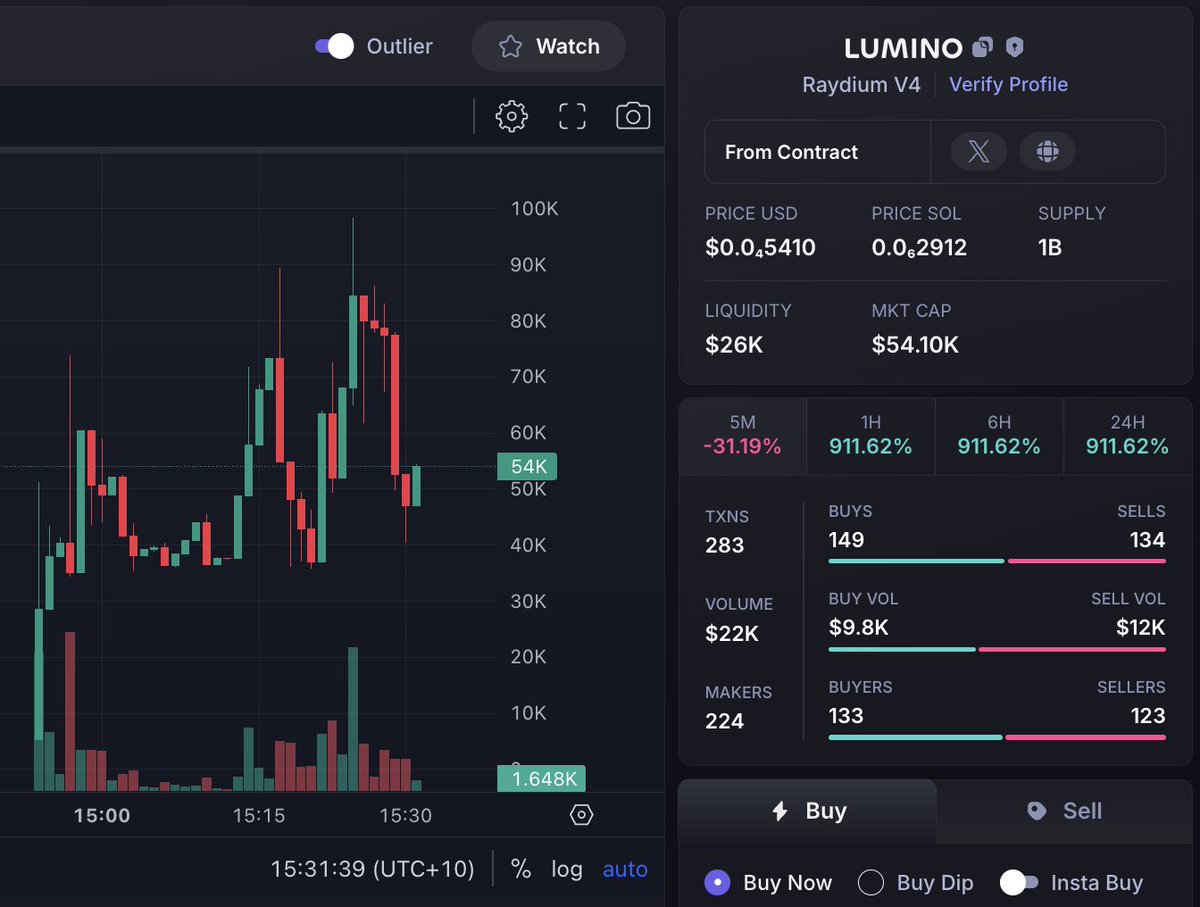Viewport: 1200px width, 907px height.
Task: Click the PRICE USD value $0.0₄5410
Action: pyautogui.click(x=760, y=247)
